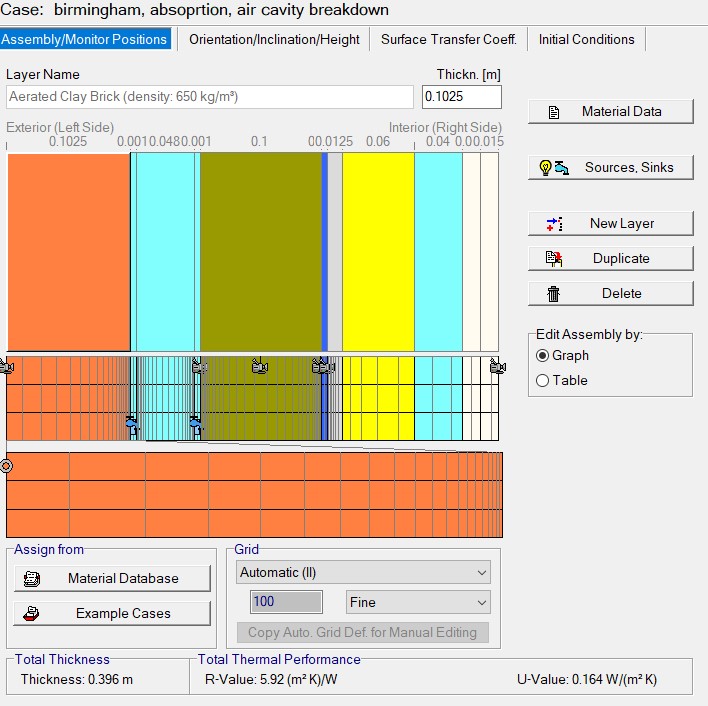Select the monitor camera at the interior surface

click(x=497, y=367)
